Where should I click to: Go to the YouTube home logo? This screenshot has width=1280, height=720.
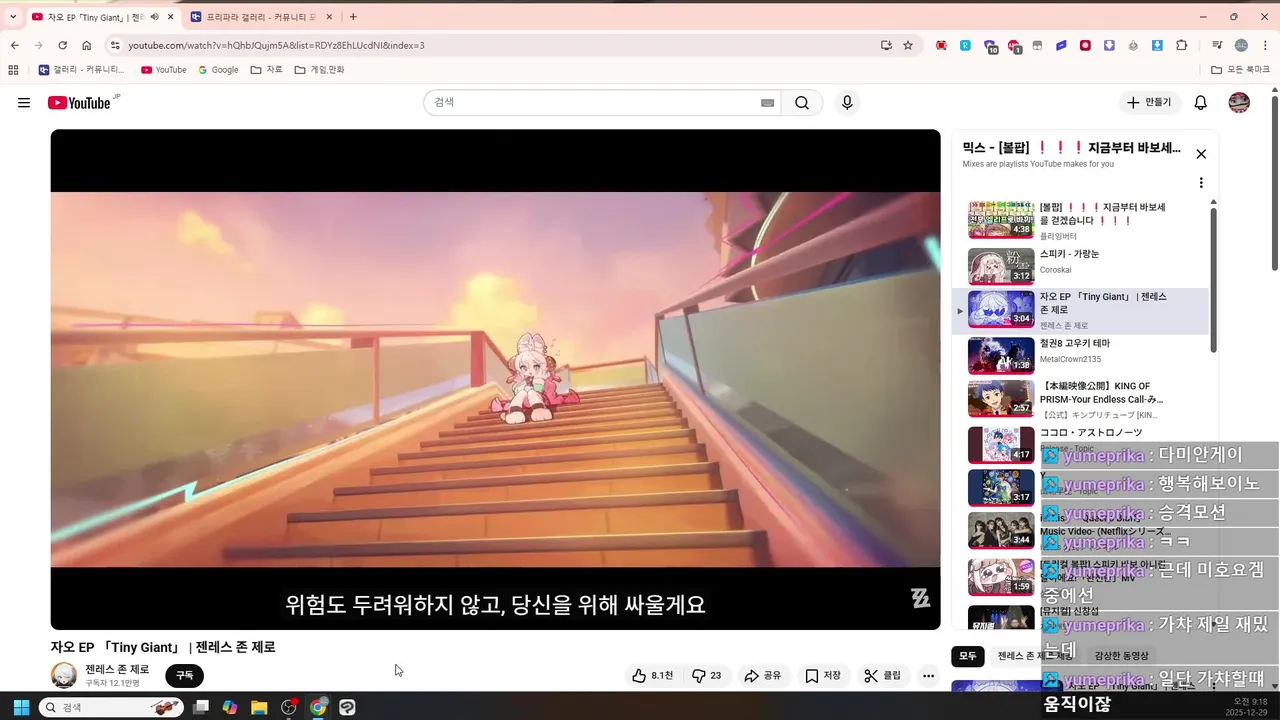point(79,103)
